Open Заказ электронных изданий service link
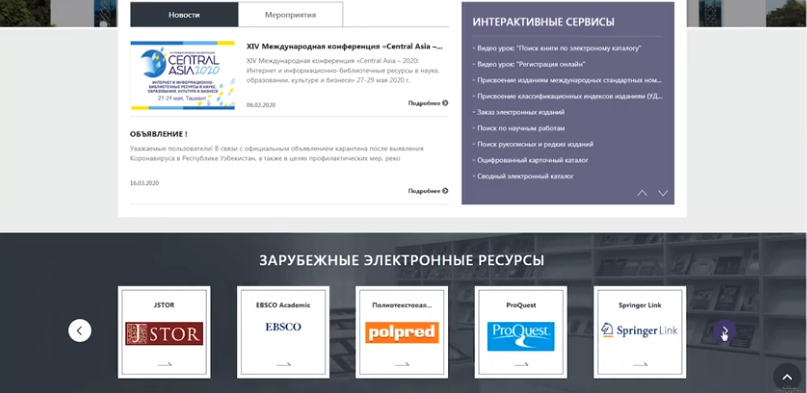The width and height of the screenshot is (807, 393). pos(520,112)
